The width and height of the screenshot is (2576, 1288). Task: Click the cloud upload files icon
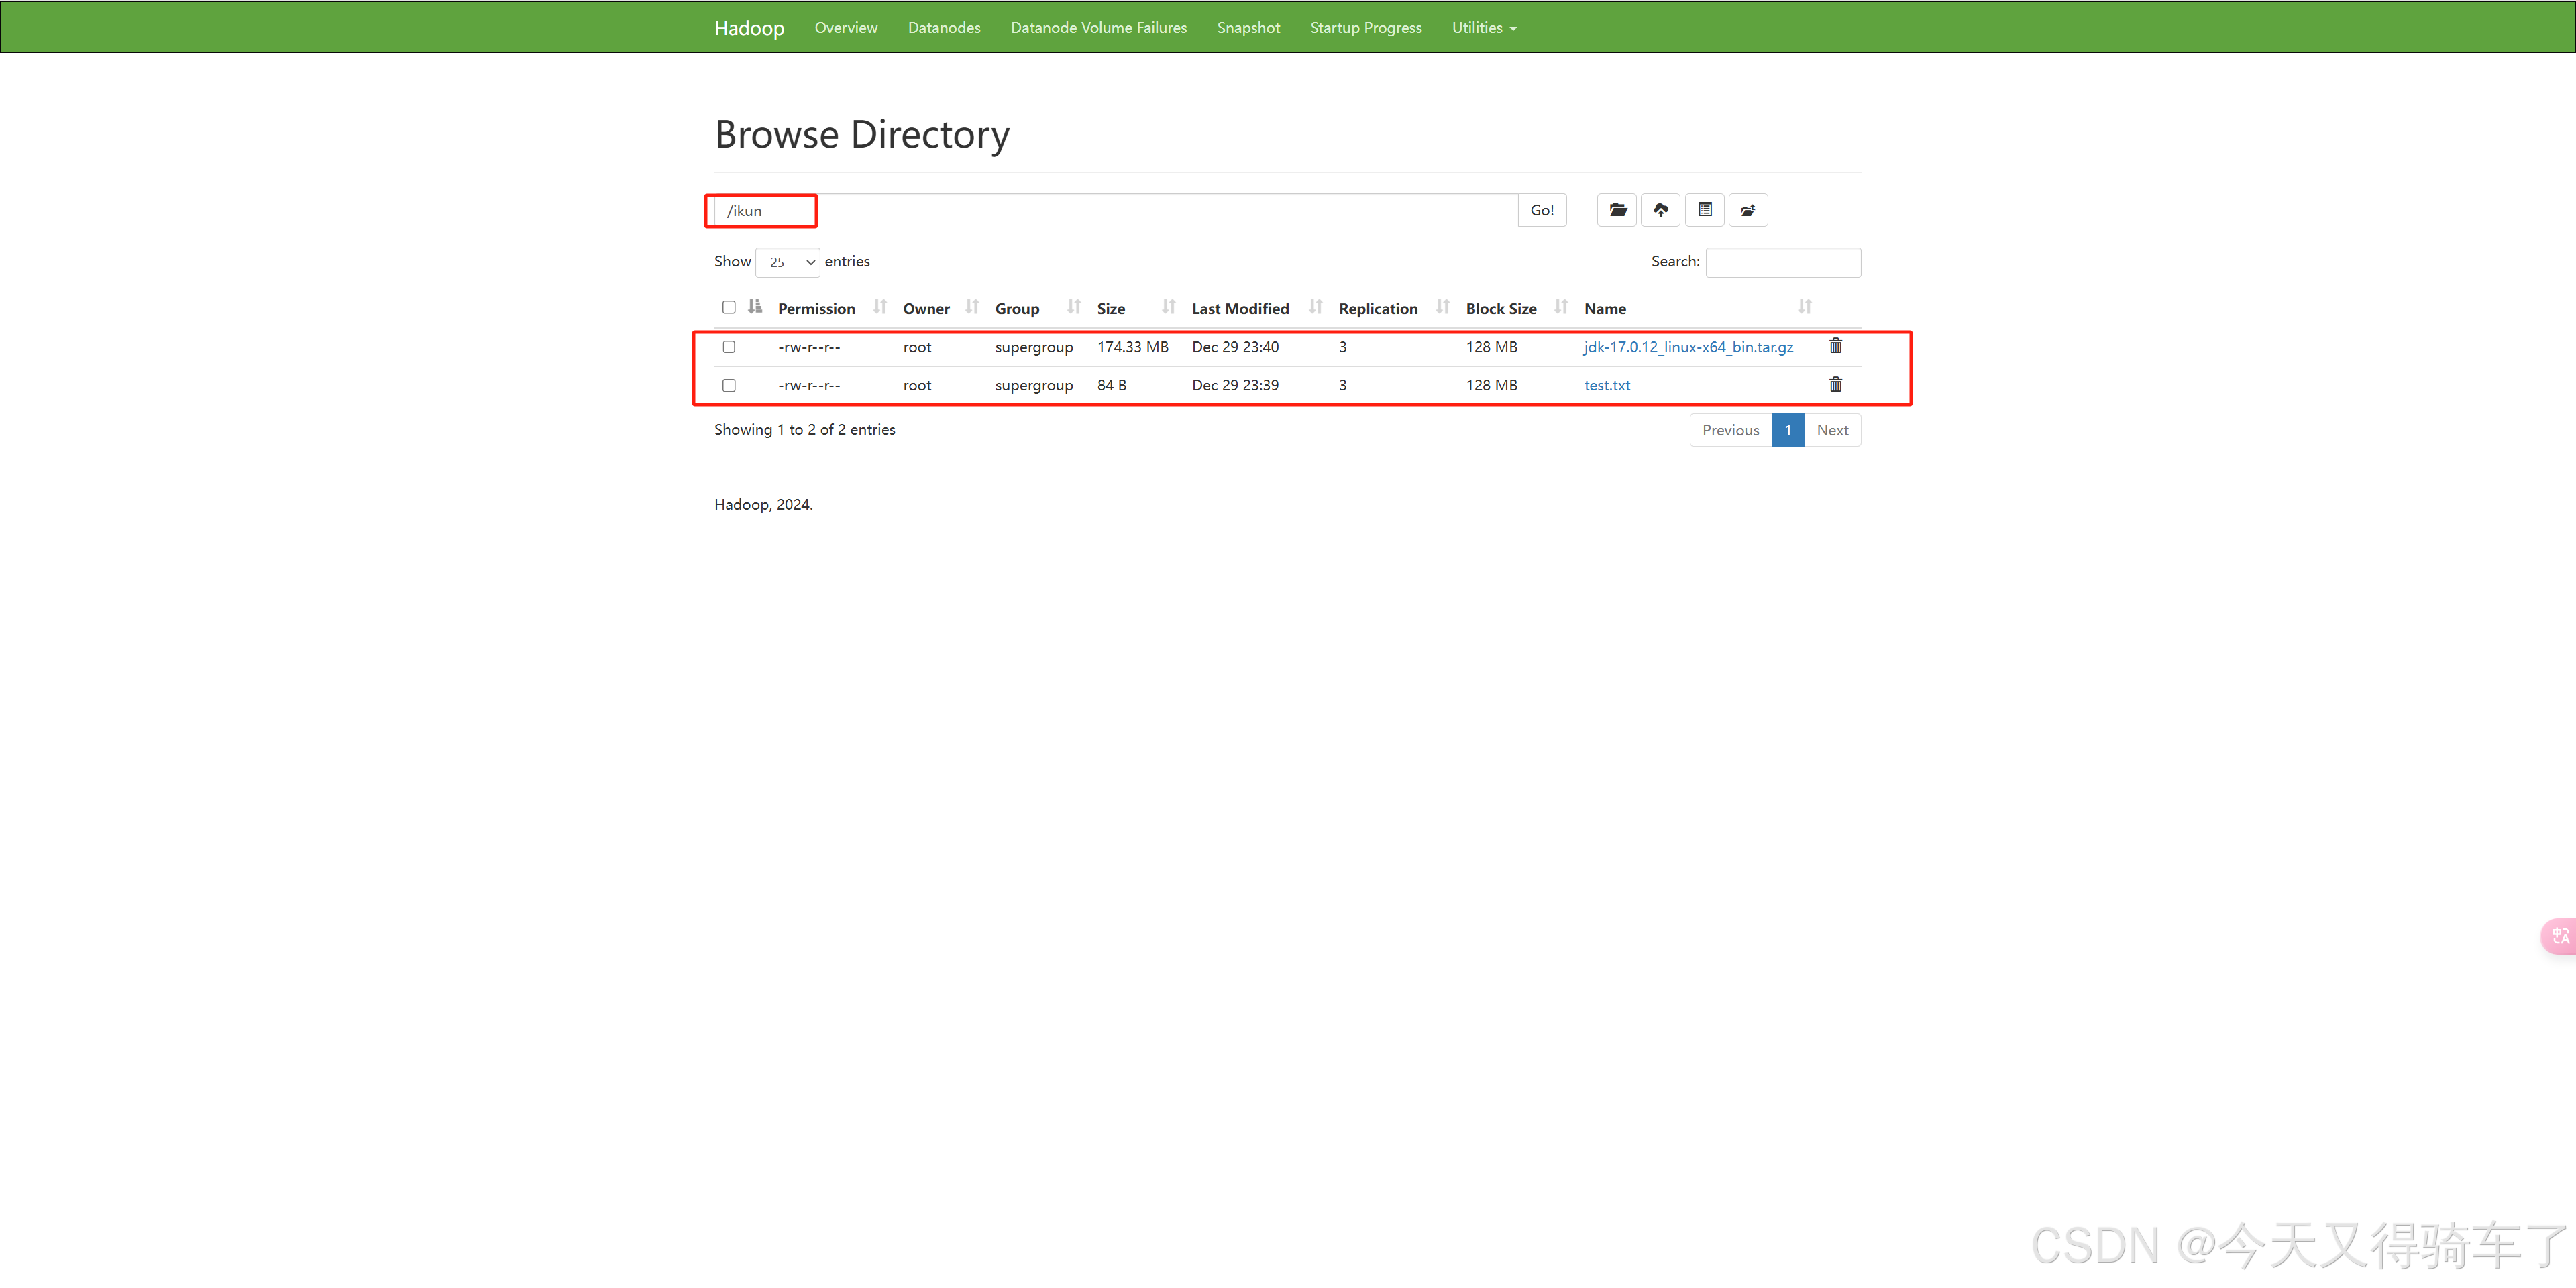click(x=1660, y=210)
